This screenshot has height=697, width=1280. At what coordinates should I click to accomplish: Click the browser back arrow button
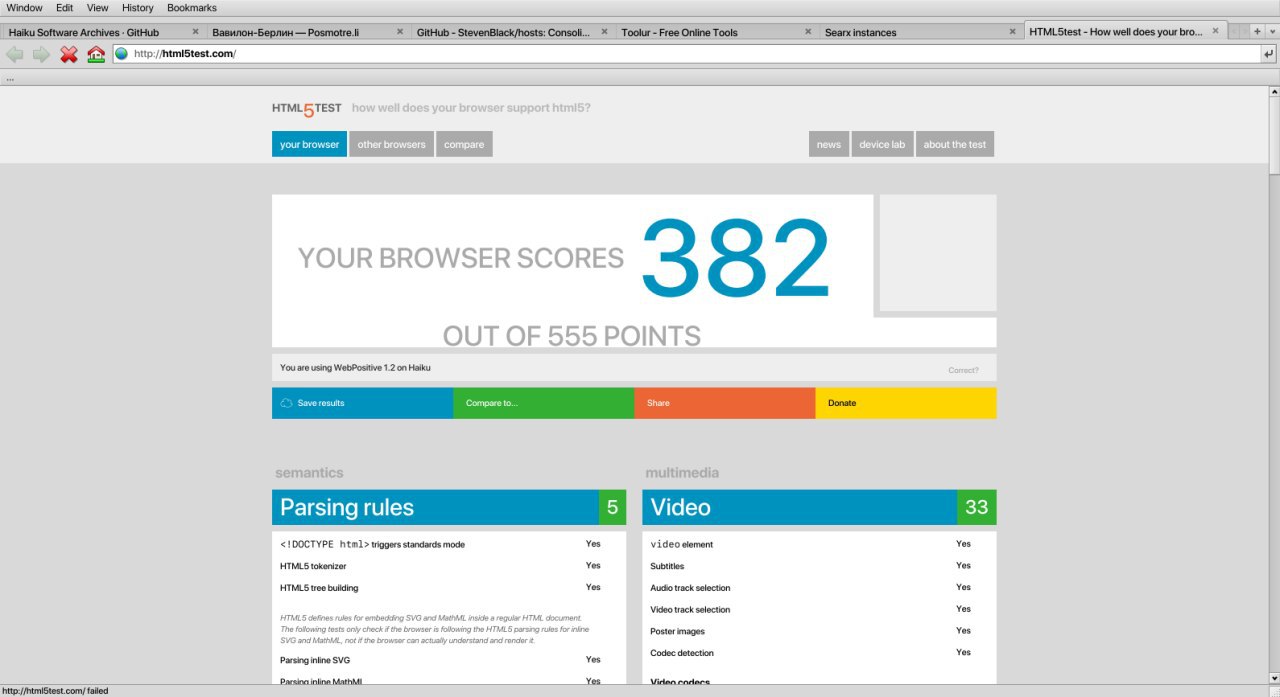[15, 54]
